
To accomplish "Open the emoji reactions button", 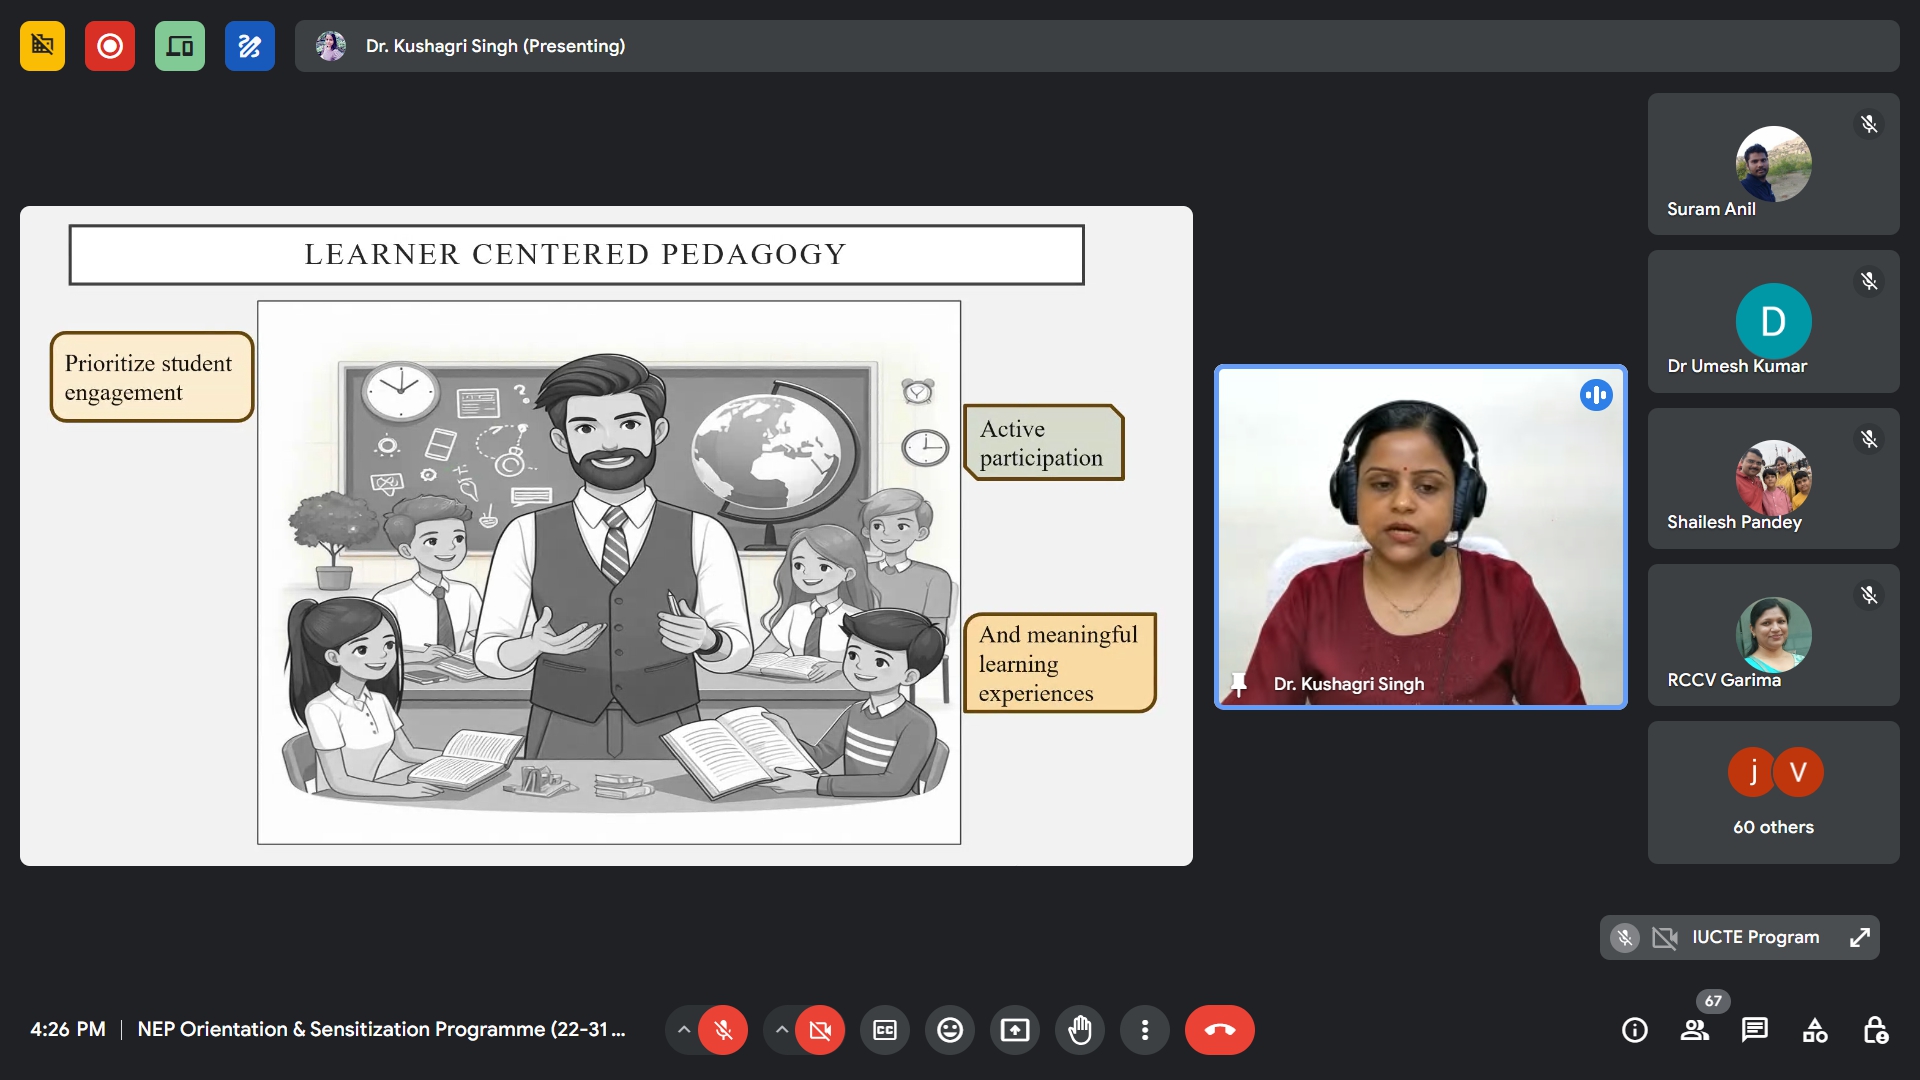I will click(x=949, y=1030).
